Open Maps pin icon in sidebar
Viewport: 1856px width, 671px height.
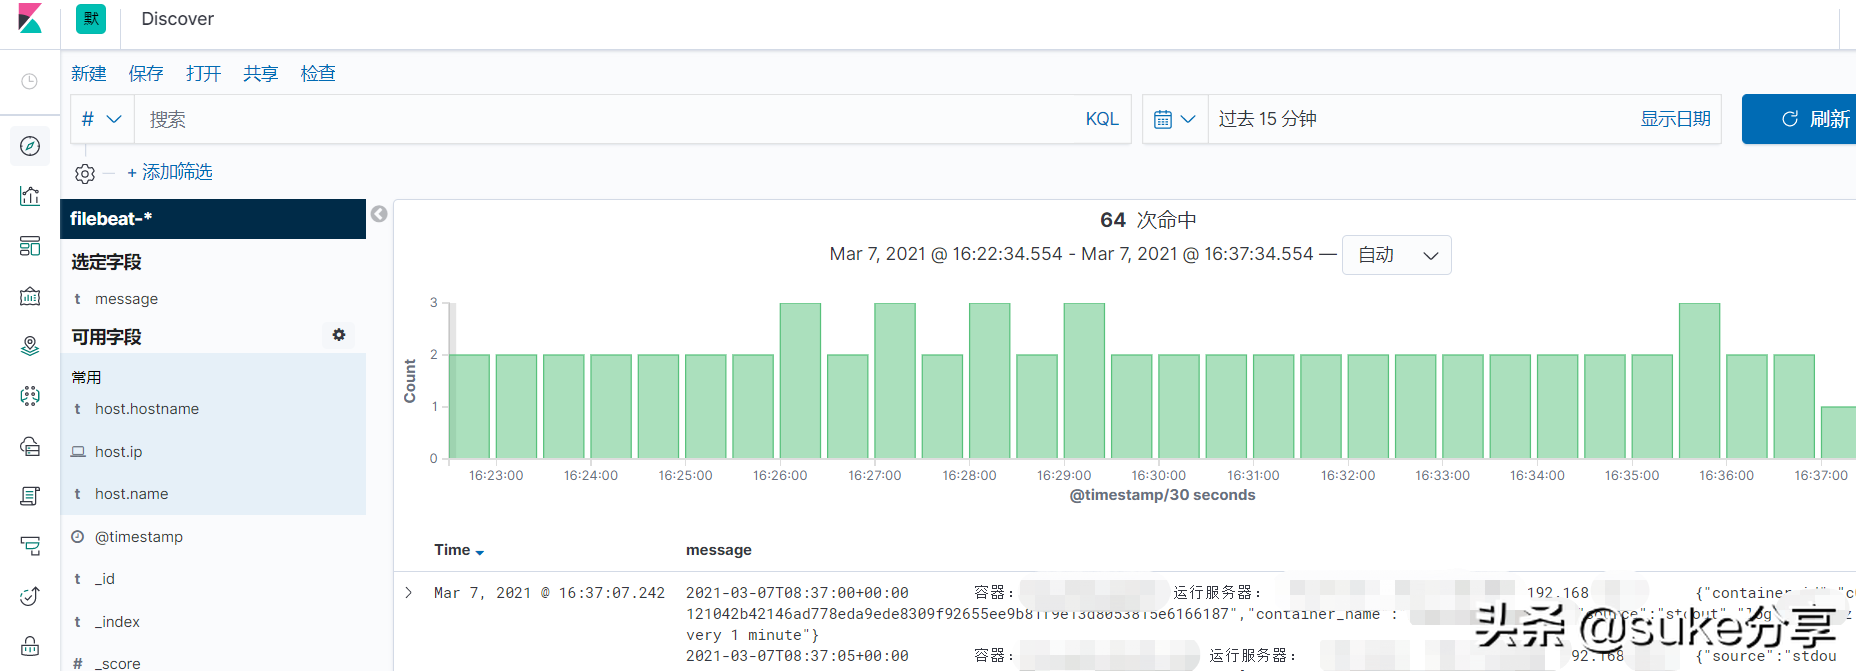point(30,346)
